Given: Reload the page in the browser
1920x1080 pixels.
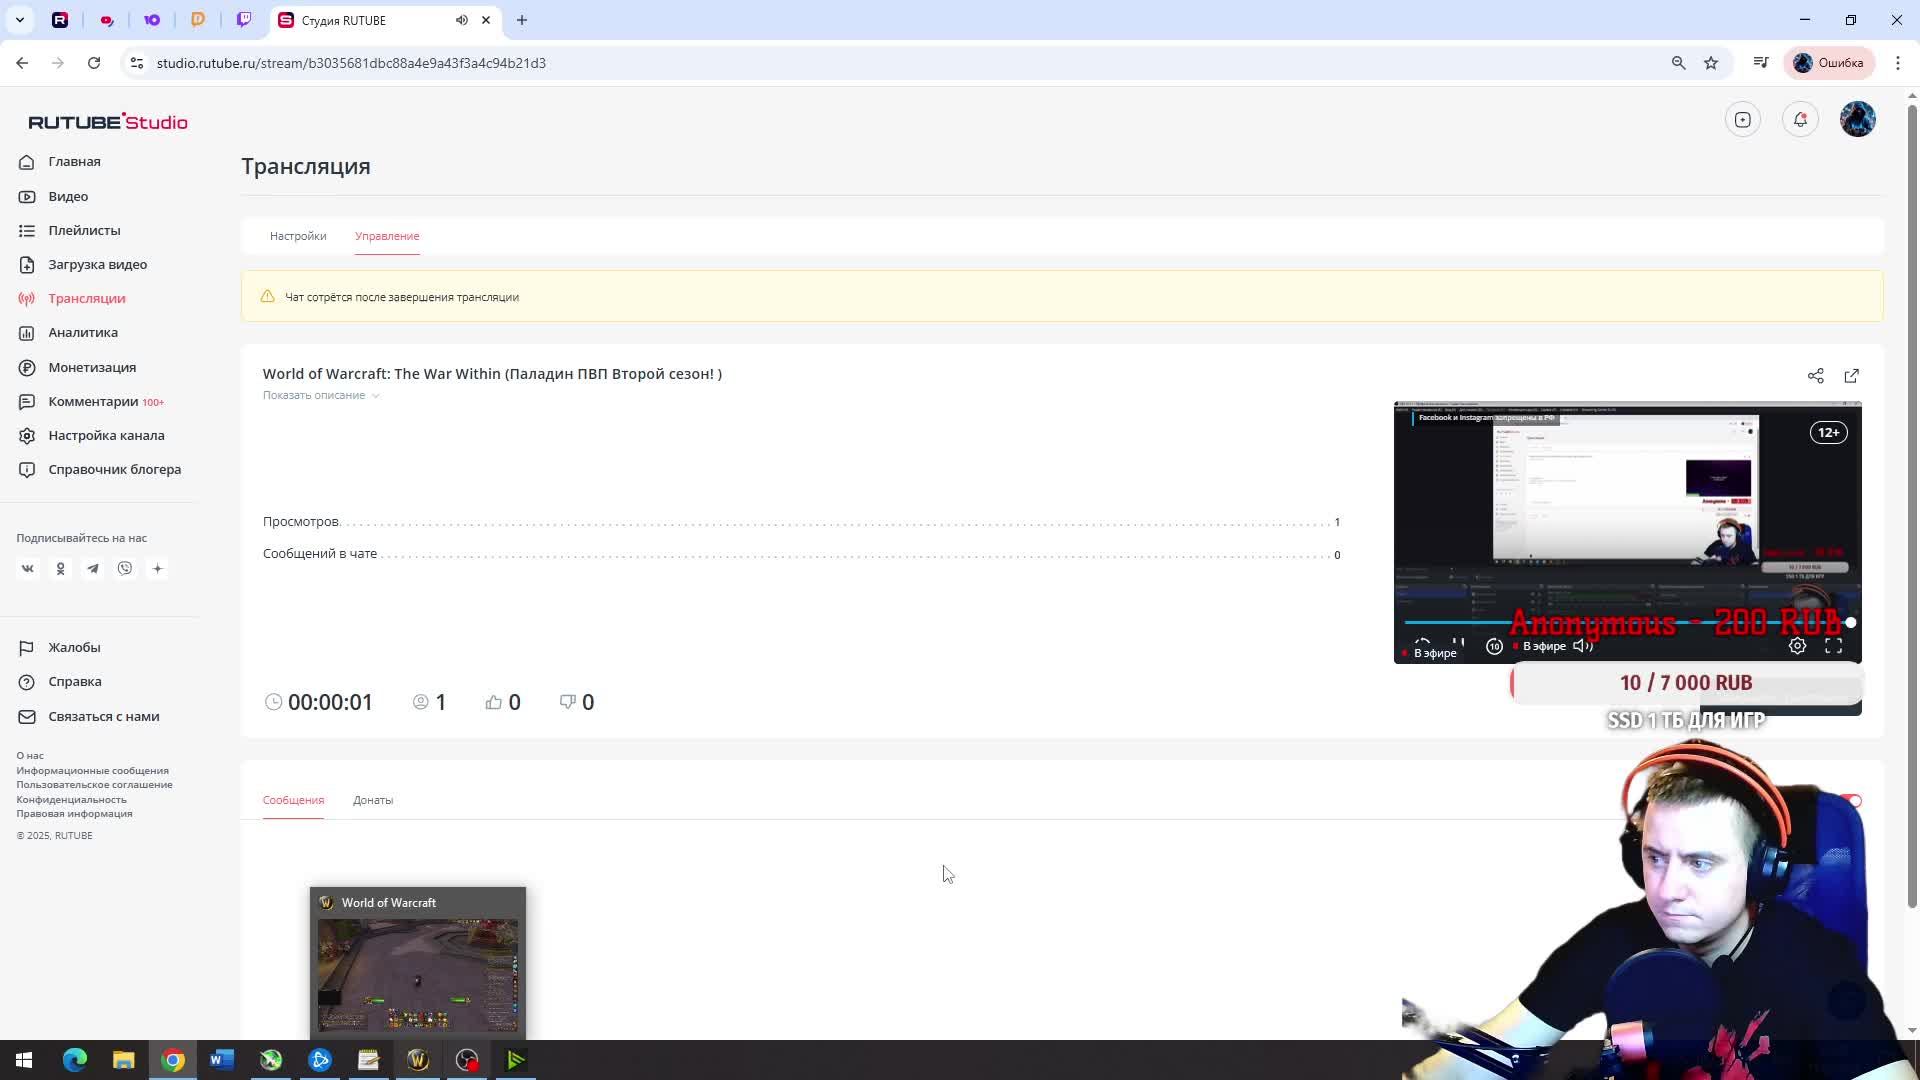Looking at the screenshot, I should pyautogui.click(x=94, y=63).
